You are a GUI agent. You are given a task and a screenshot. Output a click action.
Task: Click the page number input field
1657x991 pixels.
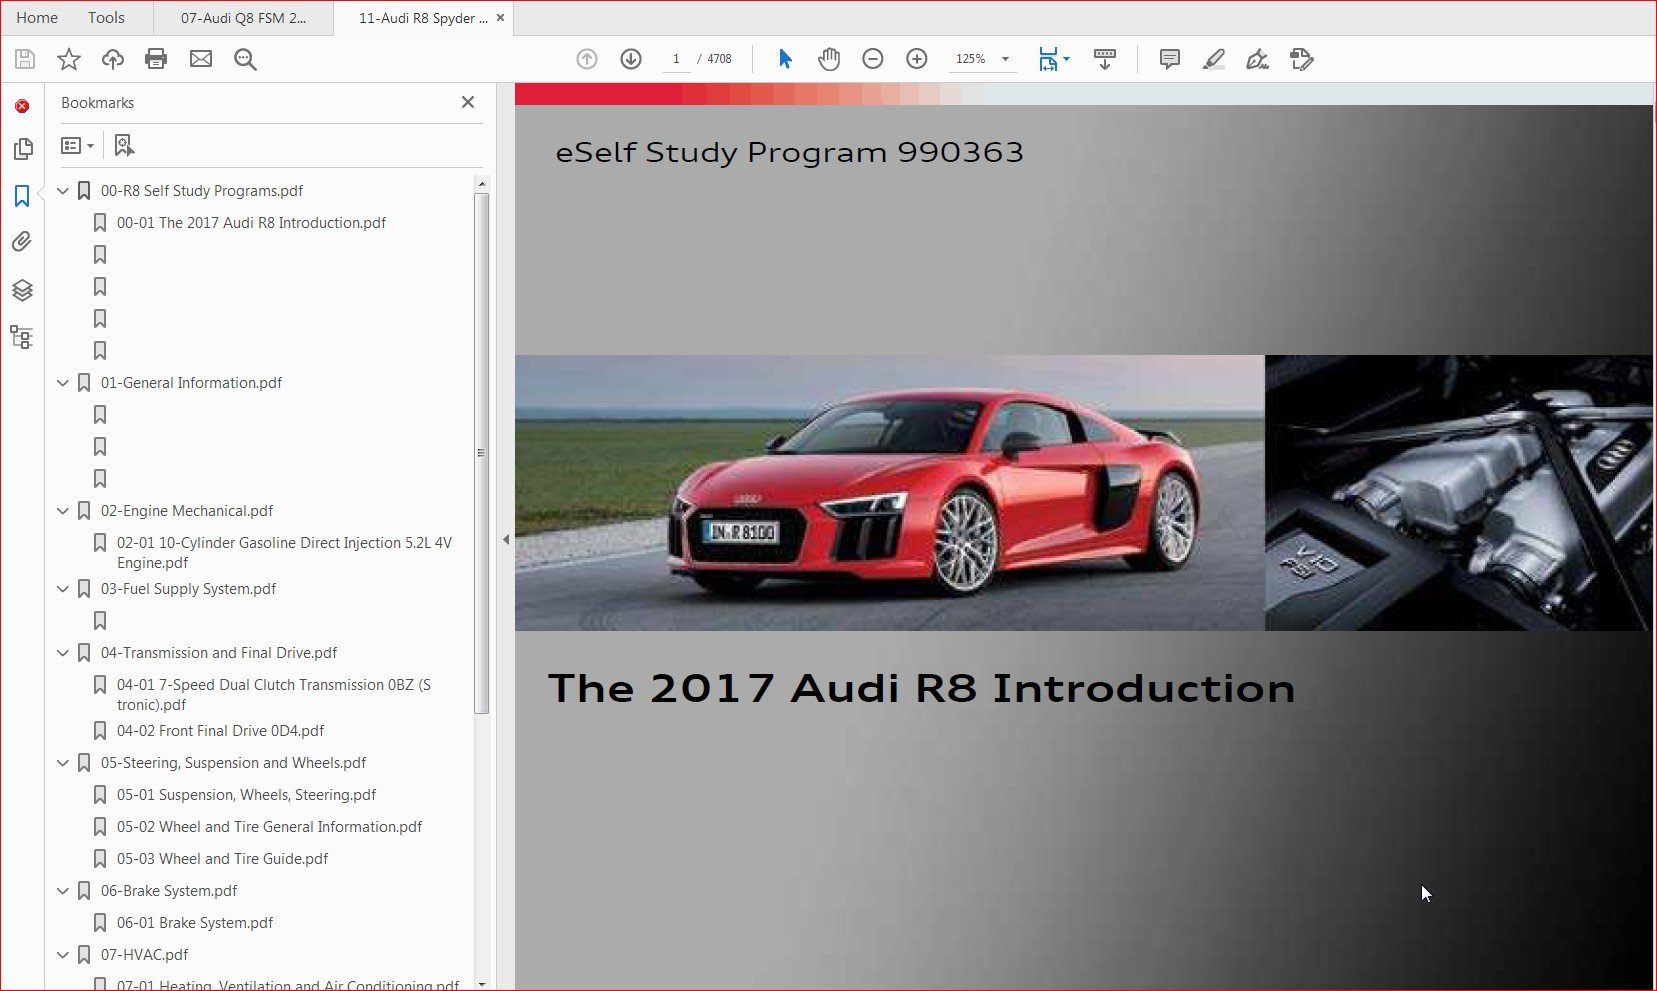point(676,59)
